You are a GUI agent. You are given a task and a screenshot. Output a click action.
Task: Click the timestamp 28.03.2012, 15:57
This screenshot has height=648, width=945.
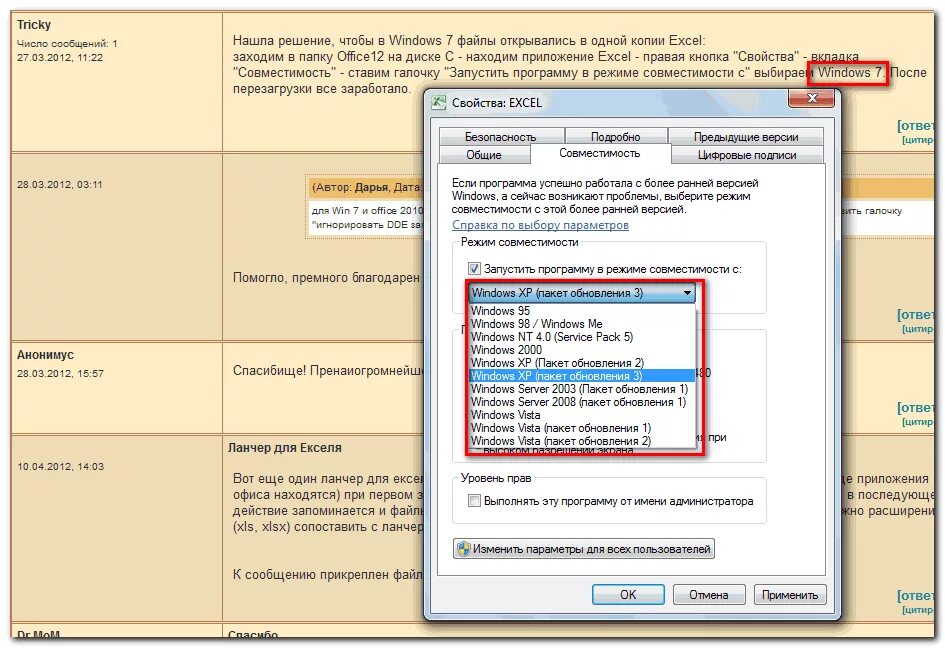60,374
